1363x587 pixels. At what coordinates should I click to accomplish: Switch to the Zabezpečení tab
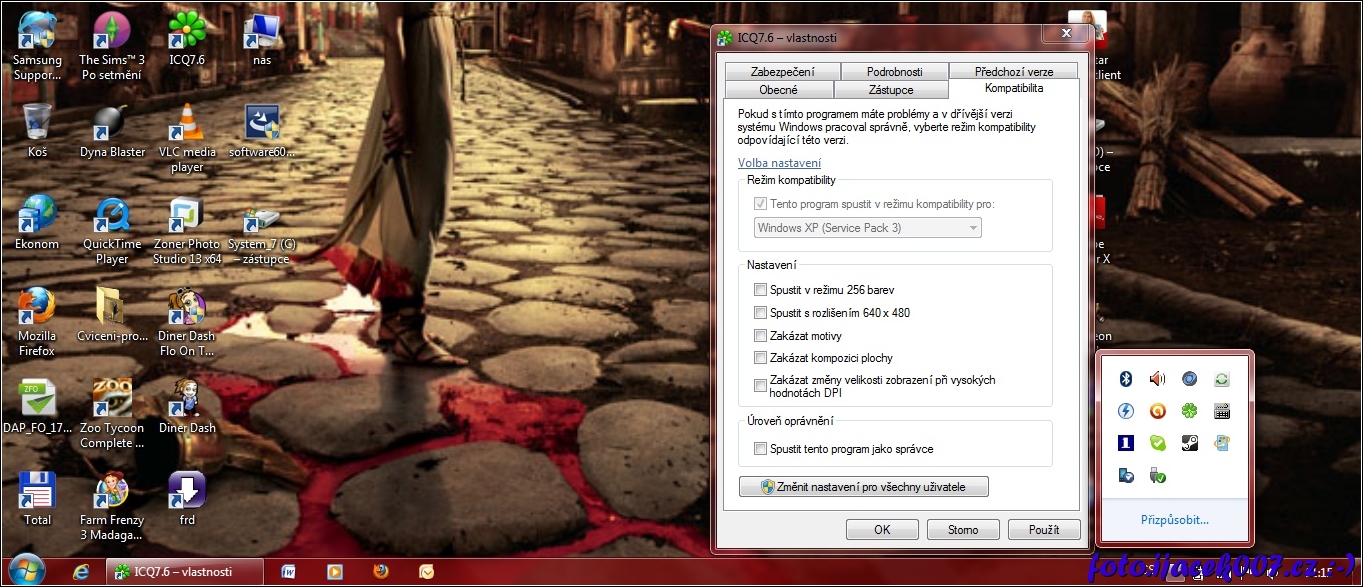tap(782, 72)
